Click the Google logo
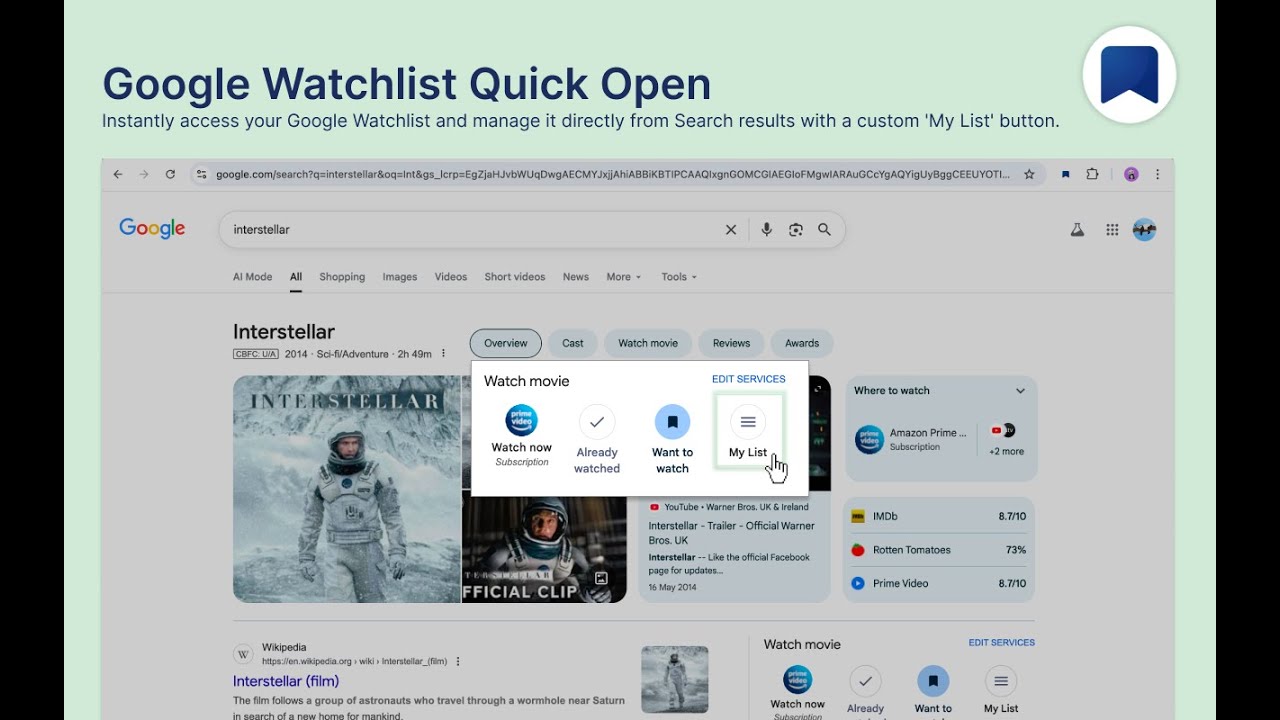 [x=152, y=229]
